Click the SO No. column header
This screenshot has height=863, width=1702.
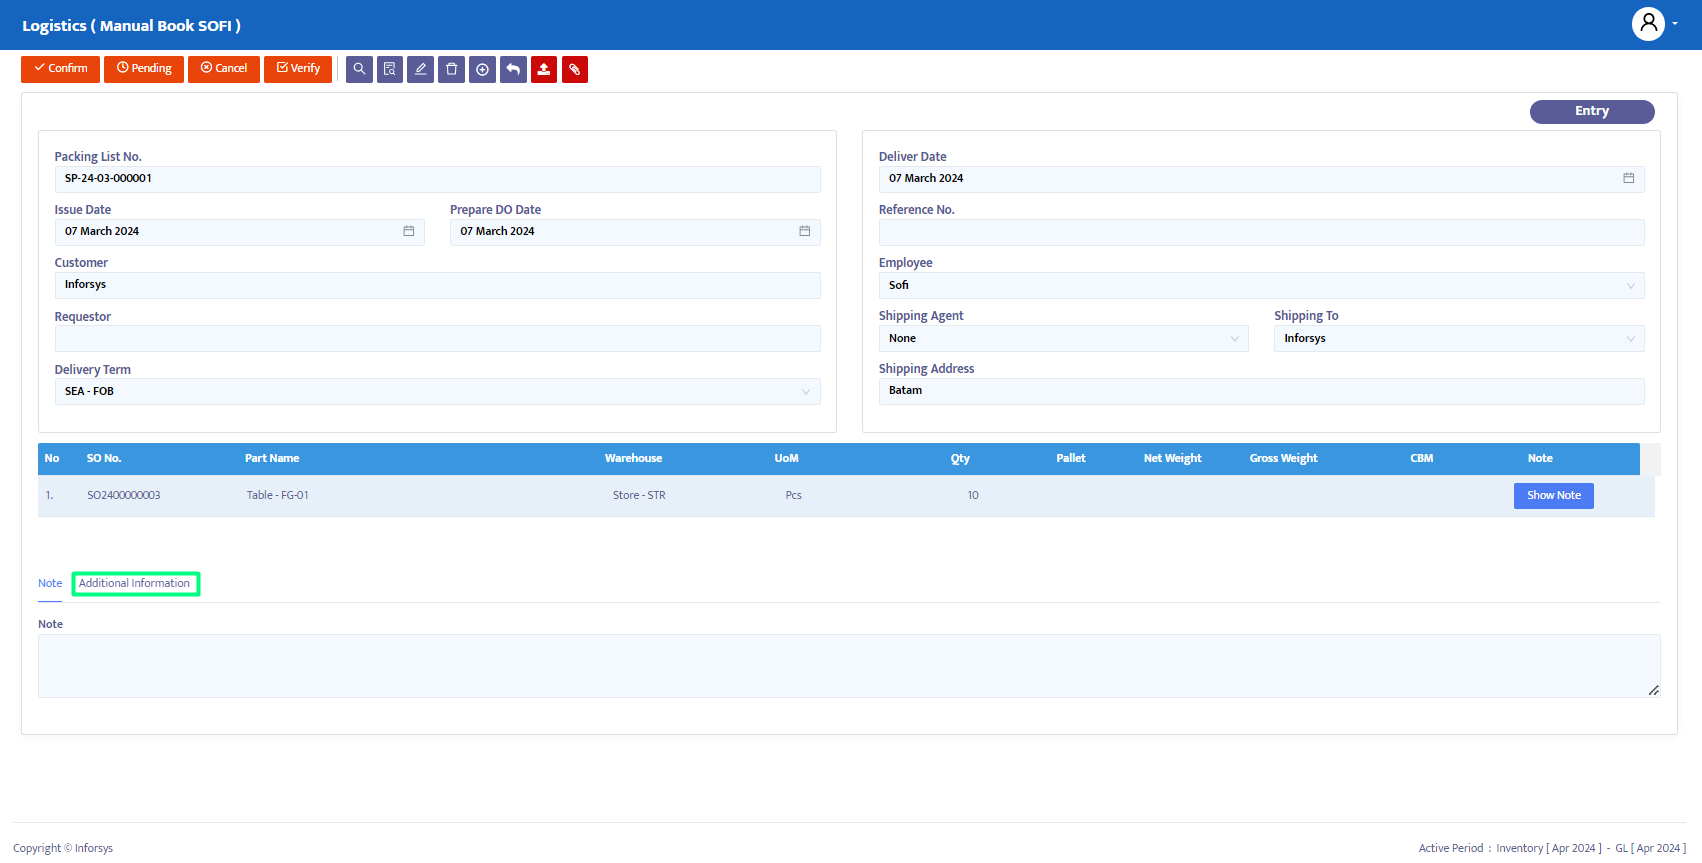[x=104, y=459]
